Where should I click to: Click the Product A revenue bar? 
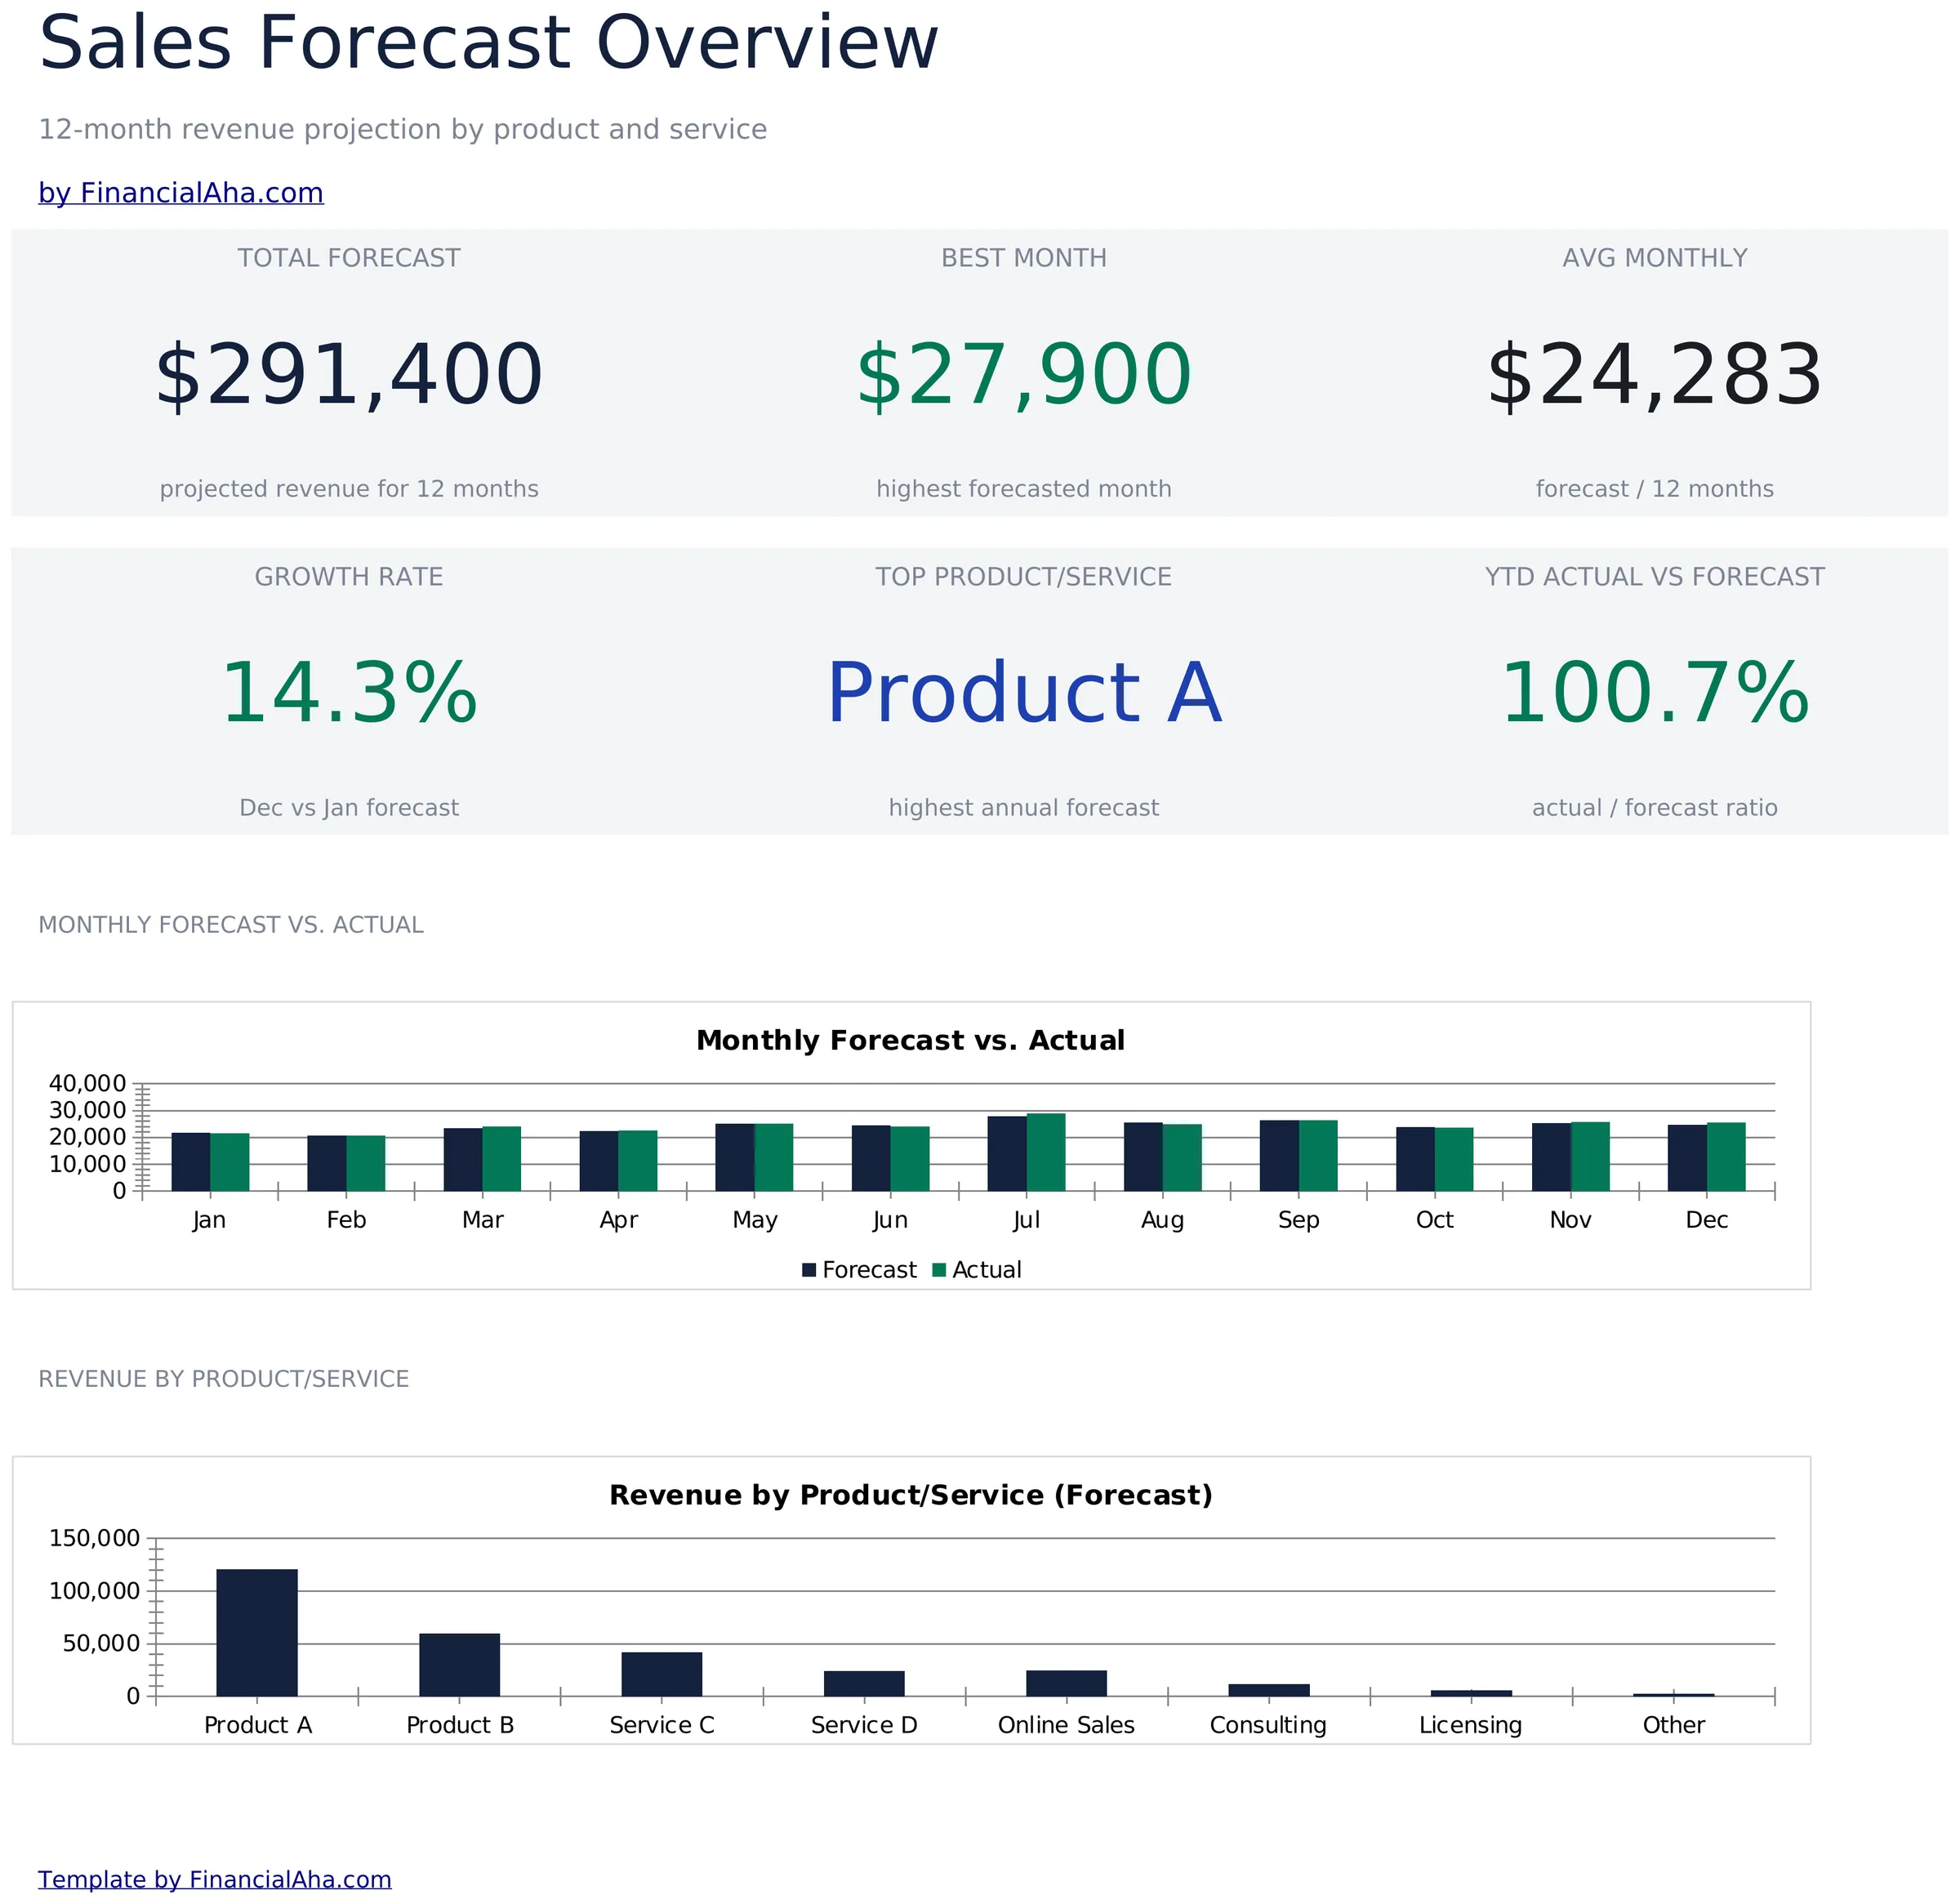[257, 1632]
